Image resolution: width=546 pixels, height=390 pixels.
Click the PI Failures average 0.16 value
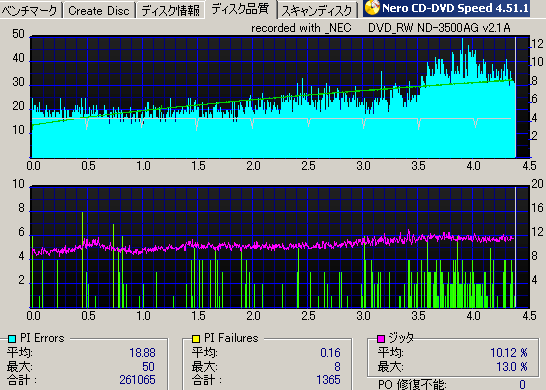coord(330,353)
